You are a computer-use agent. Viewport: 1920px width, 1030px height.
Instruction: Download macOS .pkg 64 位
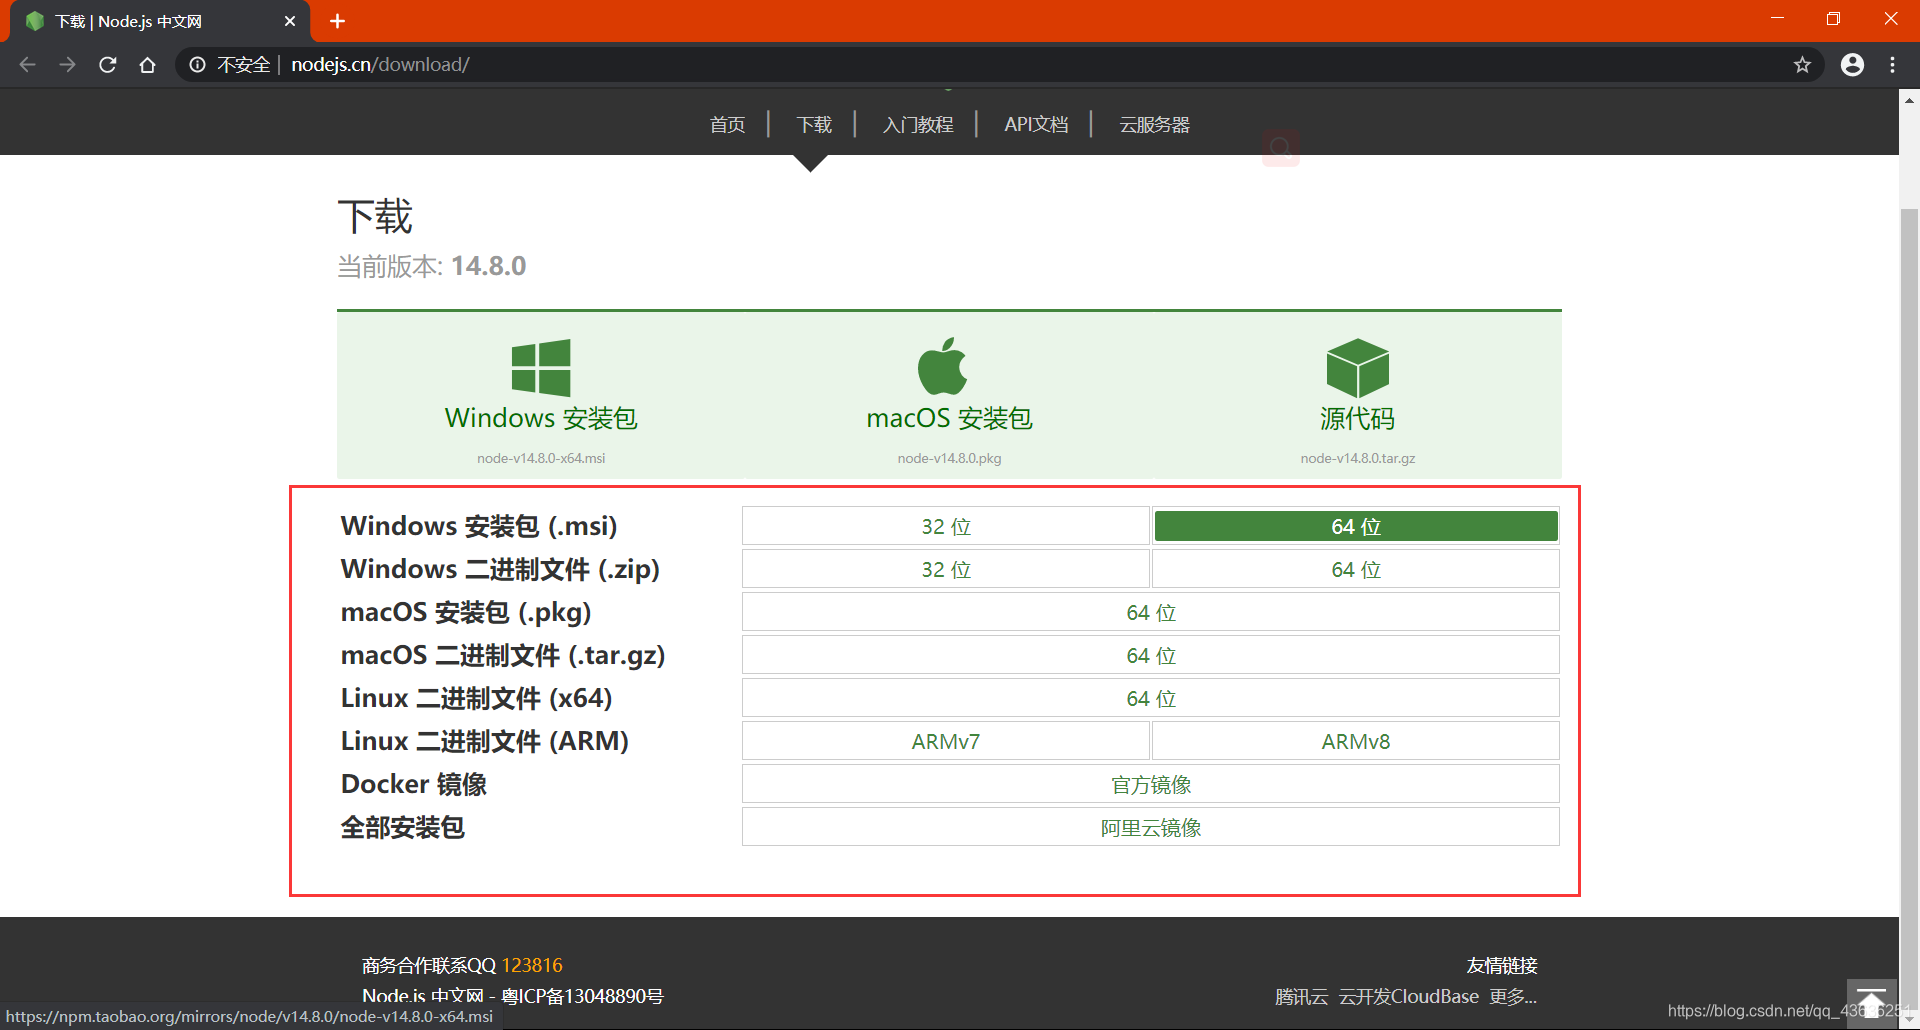[x=1151, y=612]
